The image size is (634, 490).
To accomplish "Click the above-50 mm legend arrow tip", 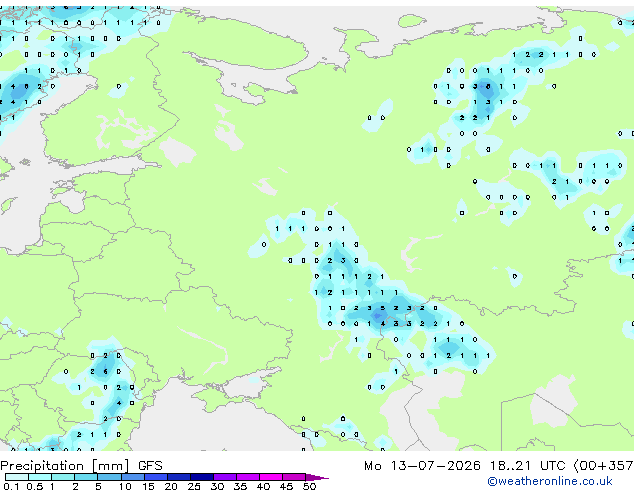I will (317, 477).
